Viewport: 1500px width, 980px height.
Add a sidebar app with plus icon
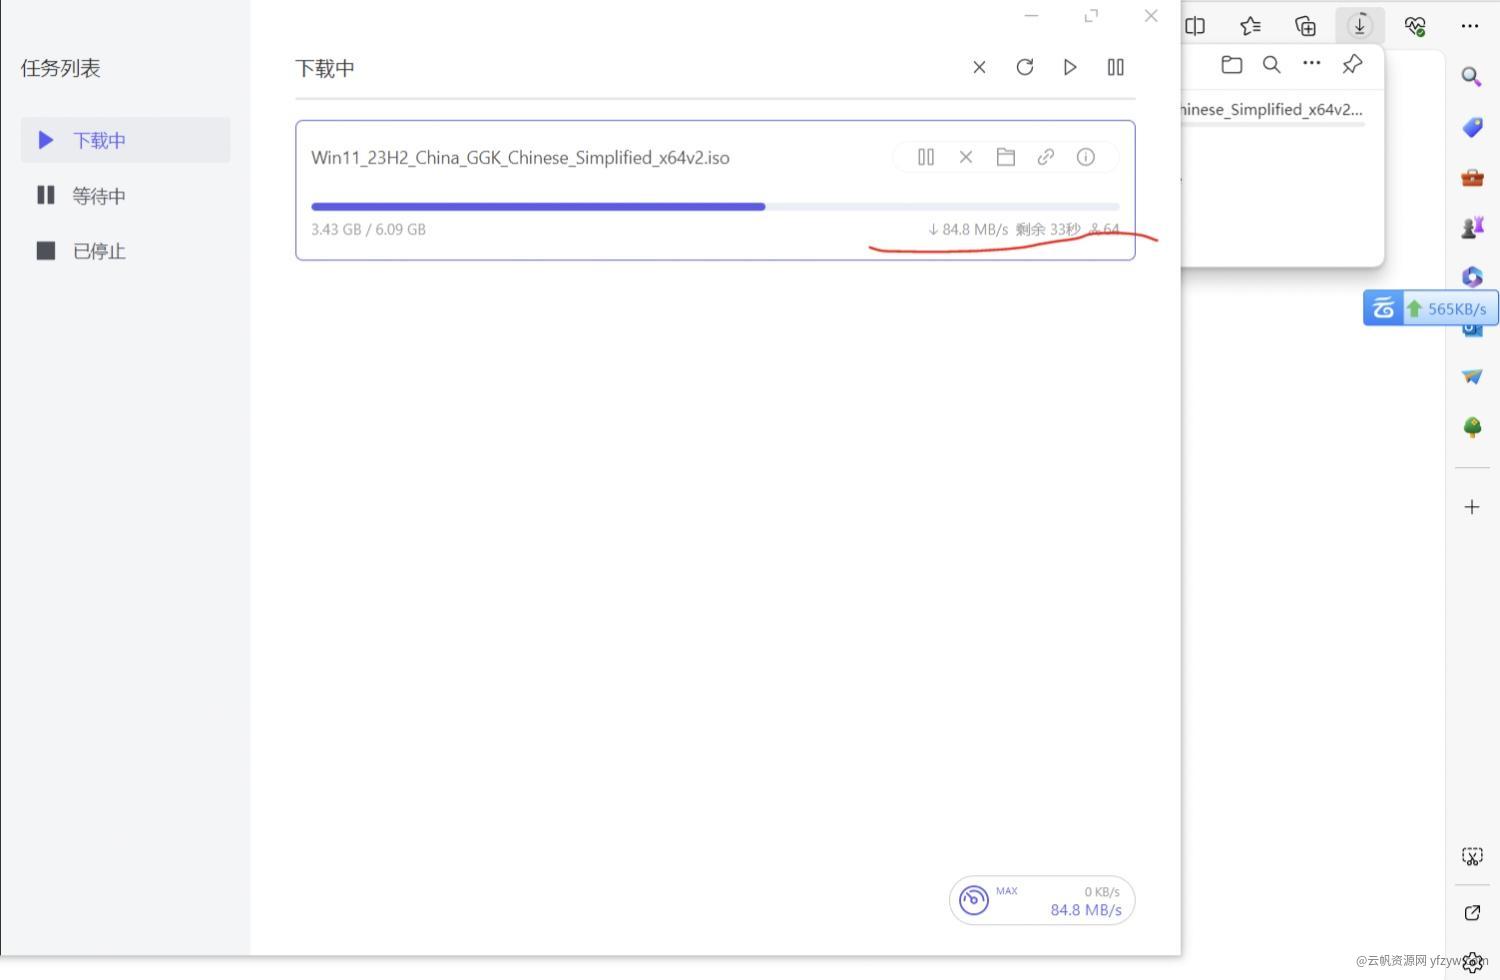coord(1472,507)
